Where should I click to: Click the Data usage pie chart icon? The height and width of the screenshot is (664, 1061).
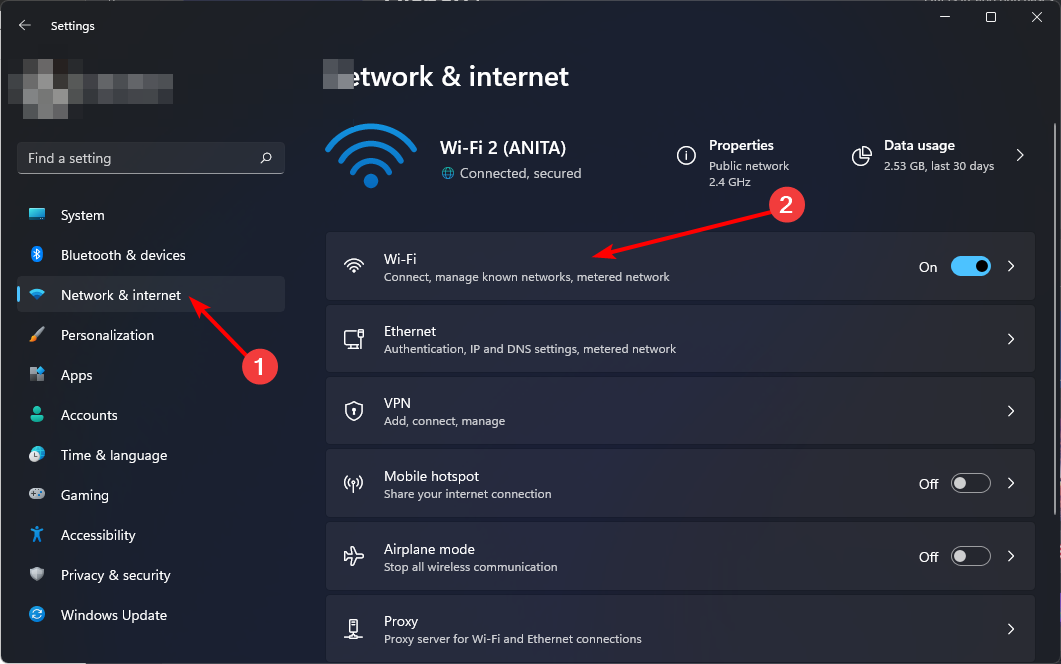click(861, 156)
